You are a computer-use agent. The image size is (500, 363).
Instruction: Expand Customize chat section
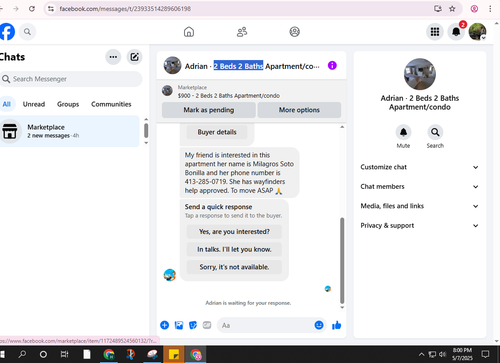(x=419, y=167)
